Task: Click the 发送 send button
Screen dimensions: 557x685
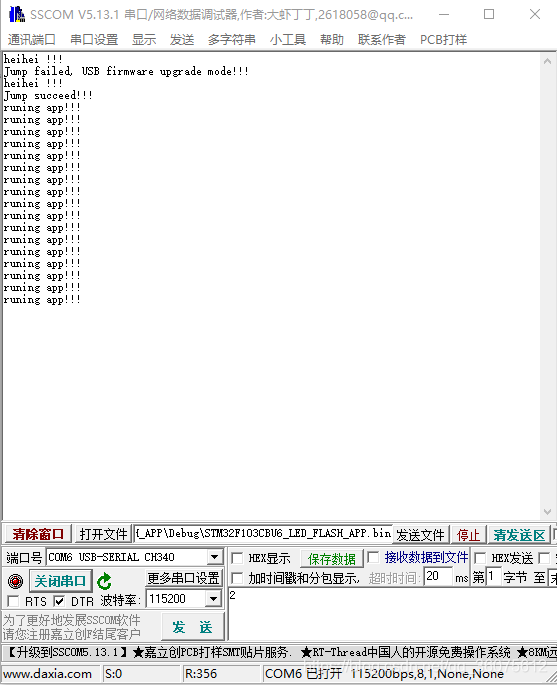Action: 192,627
